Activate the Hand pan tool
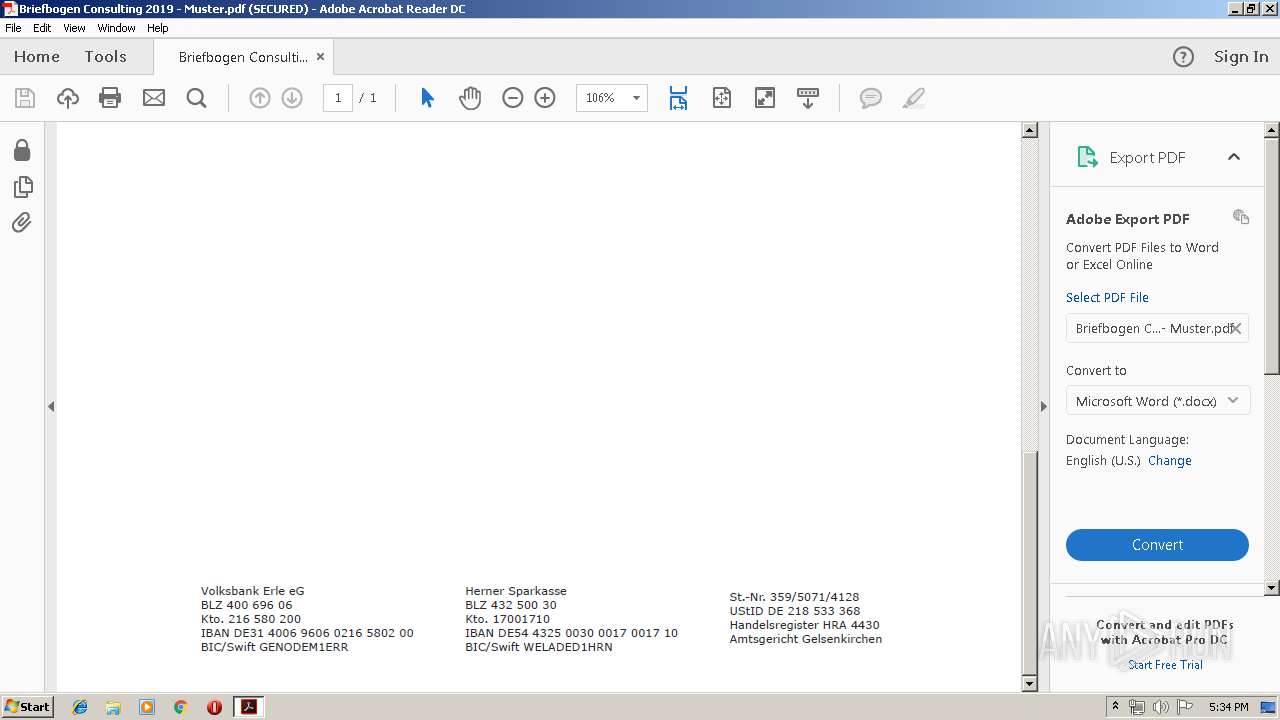This screenshot has width=1280, height=720. coord(470,98)
